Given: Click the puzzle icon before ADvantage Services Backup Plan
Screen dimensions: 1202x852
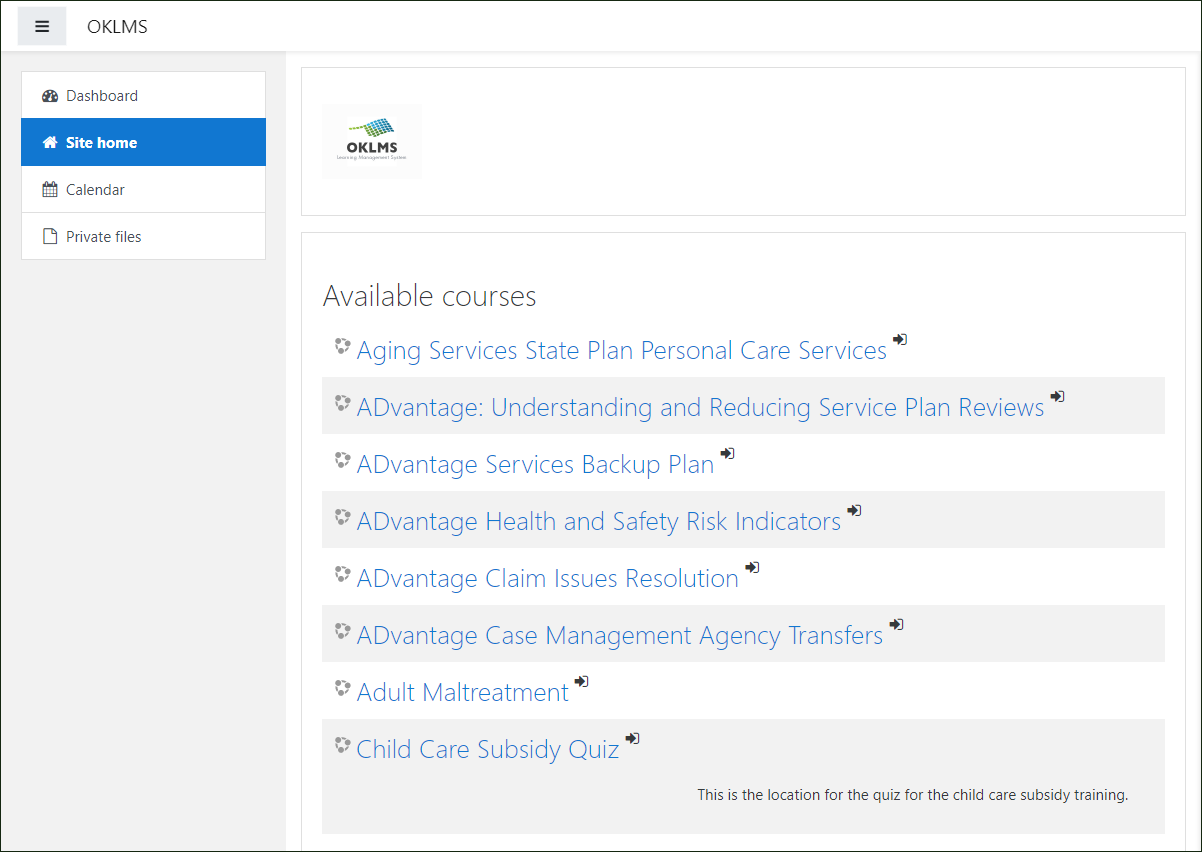Looking at the screenshot, I should point(341,459).
